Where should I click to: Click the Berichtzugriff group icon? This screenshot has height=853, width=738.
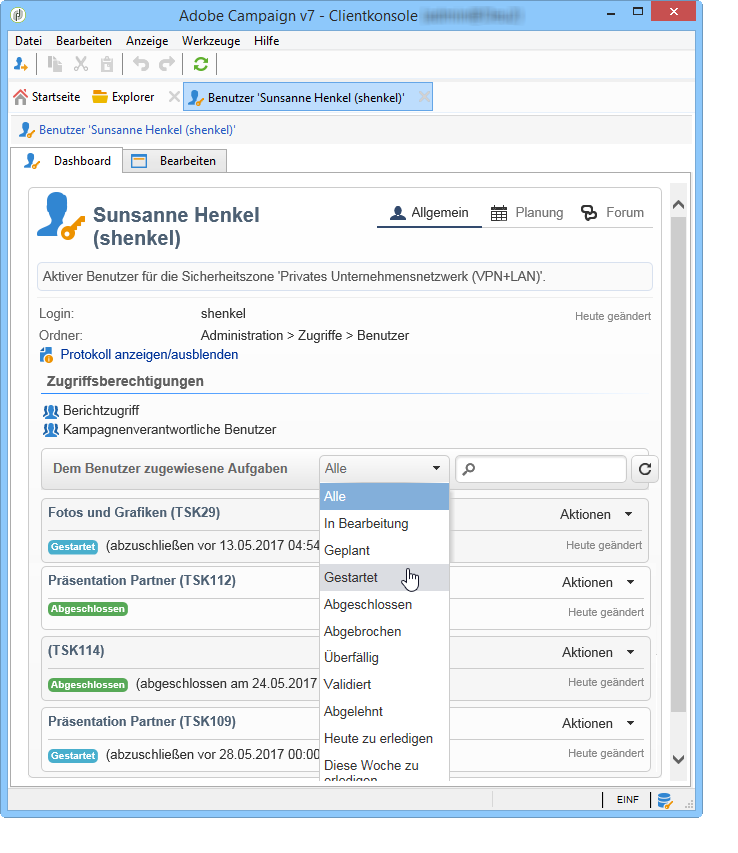[x=51, y=411]
